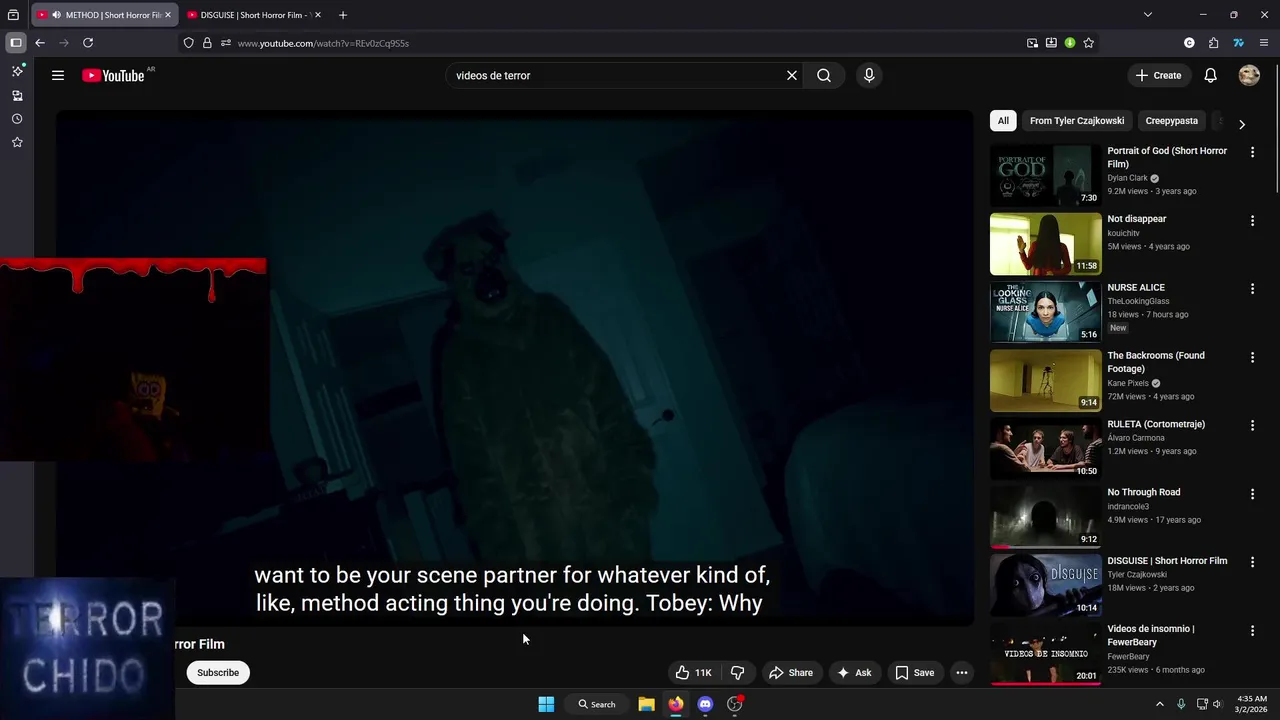Open YouTube notifications bell

[1210, 75]
